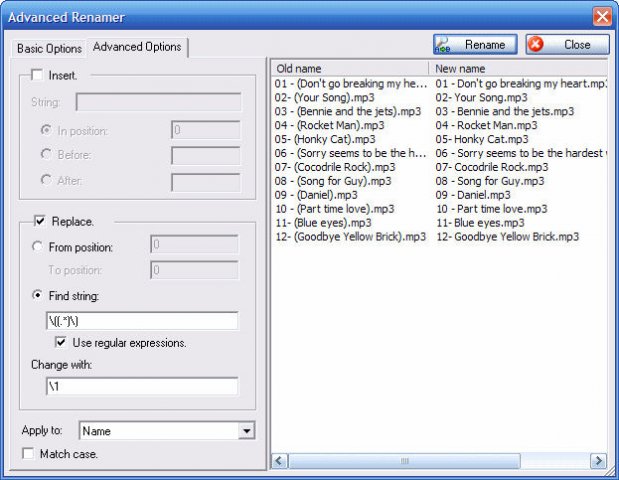Click the horizontal scrollbar thumb
The image size is (619, 480).
tap(404, 461)
